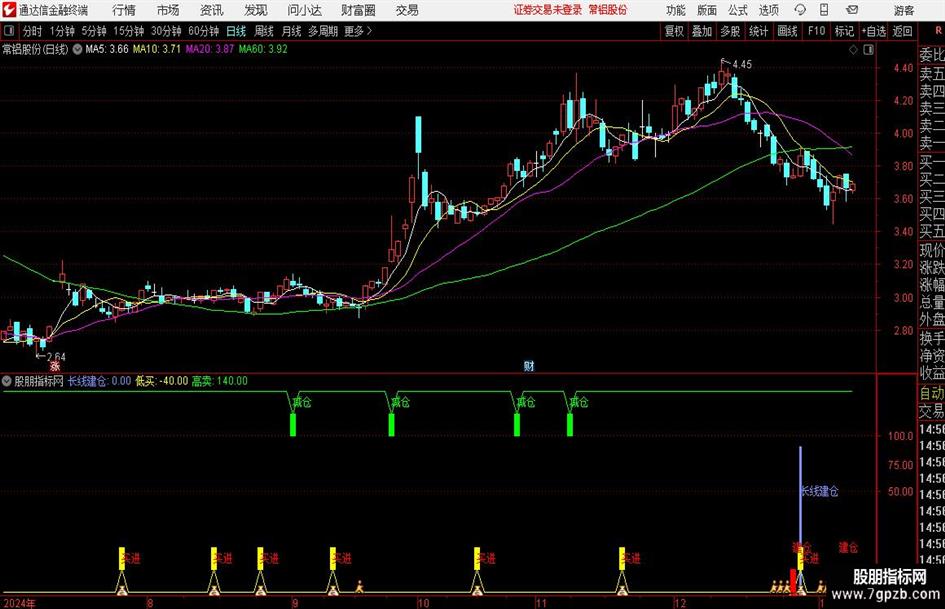
Task: Click the MA5: 3.66 value
Action: [107, 49]
